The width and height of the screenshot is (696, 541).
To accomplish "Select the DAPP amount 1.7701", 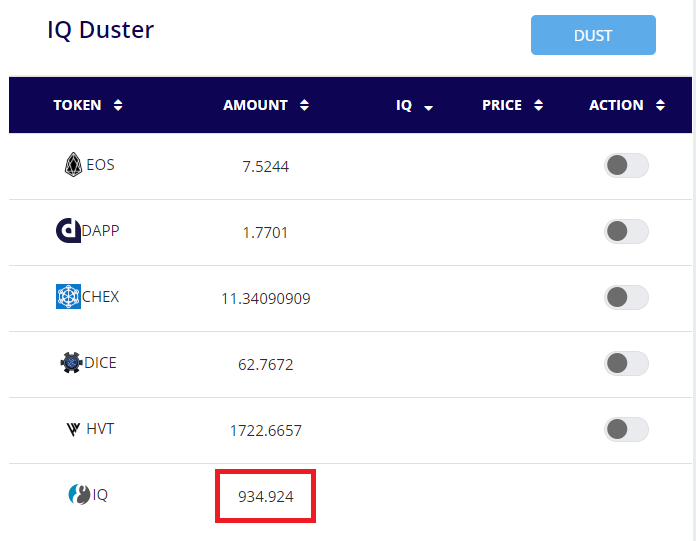I will click(265, 233).
